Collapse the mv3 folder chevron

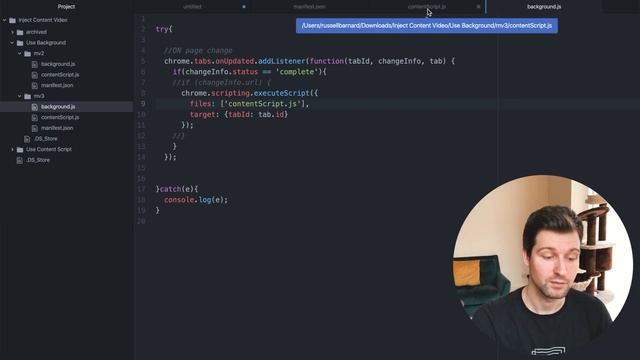(x=20, y=96)
